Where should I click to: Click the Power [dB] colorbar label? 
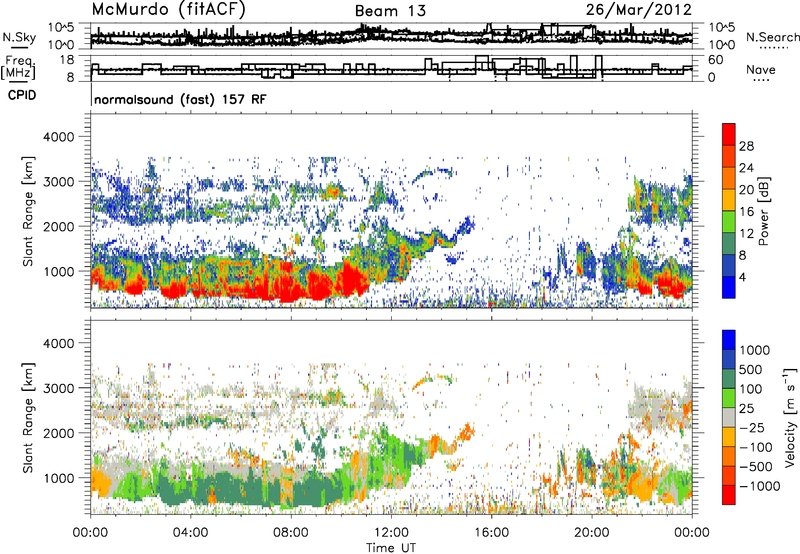click(763, 211)
